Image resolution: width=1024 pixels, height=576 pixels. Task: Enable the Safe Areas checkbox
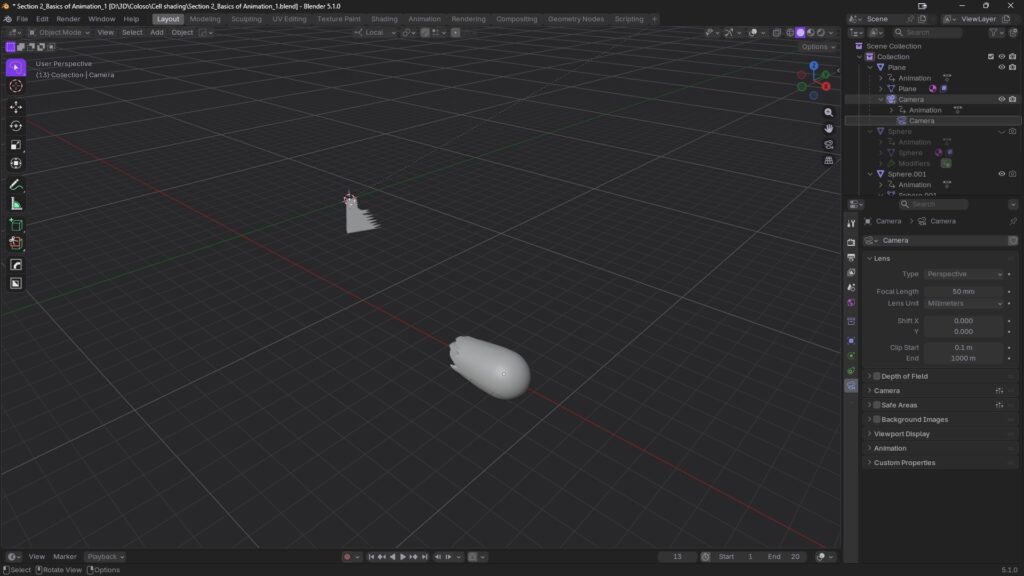tap(877, 405)
